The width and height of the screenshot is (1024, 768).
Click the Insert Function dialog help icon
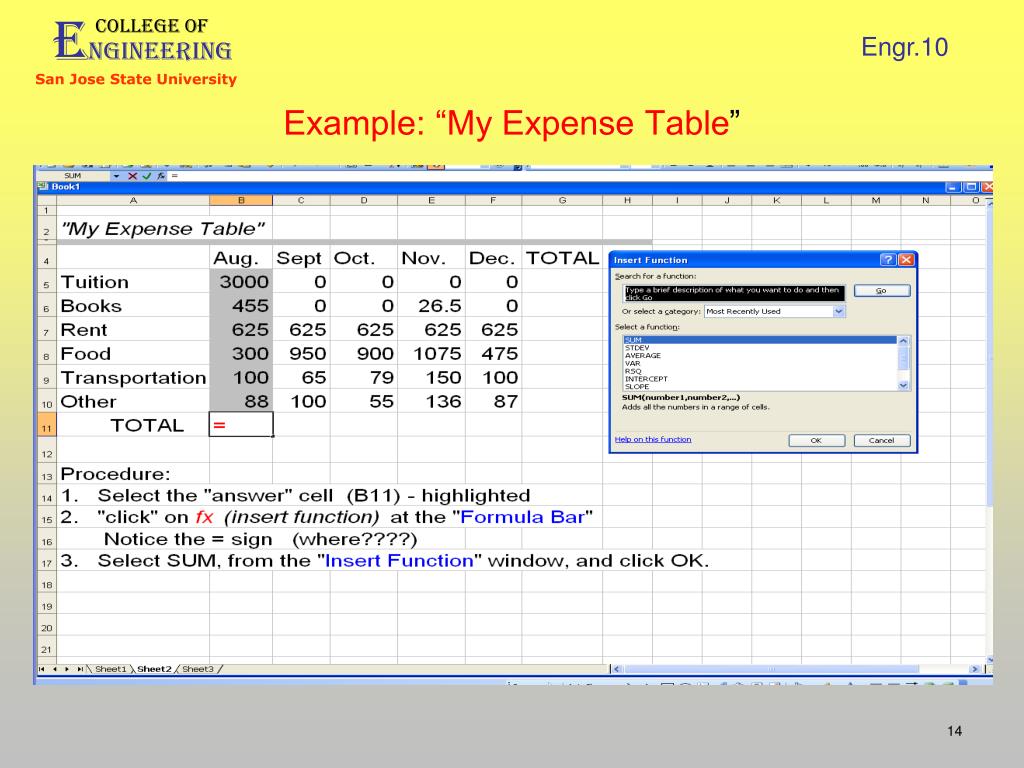click(887, 260)
